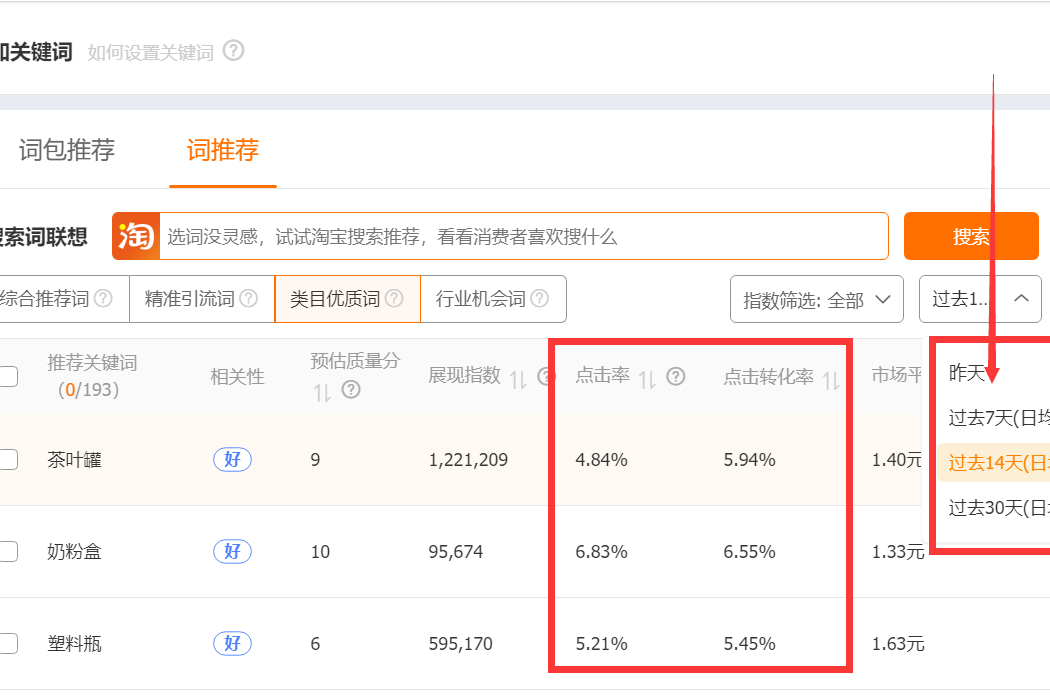Click the 好 relevance badge for 塑料瓶
Image resolution: width=1050 pixels, height=700 pixels.
click(x=231, y=645)
